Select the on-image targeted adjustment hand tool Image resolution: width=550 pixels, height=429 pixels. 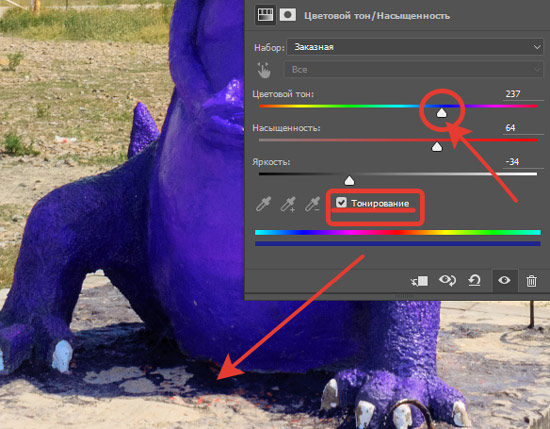(x=264, y=70)
